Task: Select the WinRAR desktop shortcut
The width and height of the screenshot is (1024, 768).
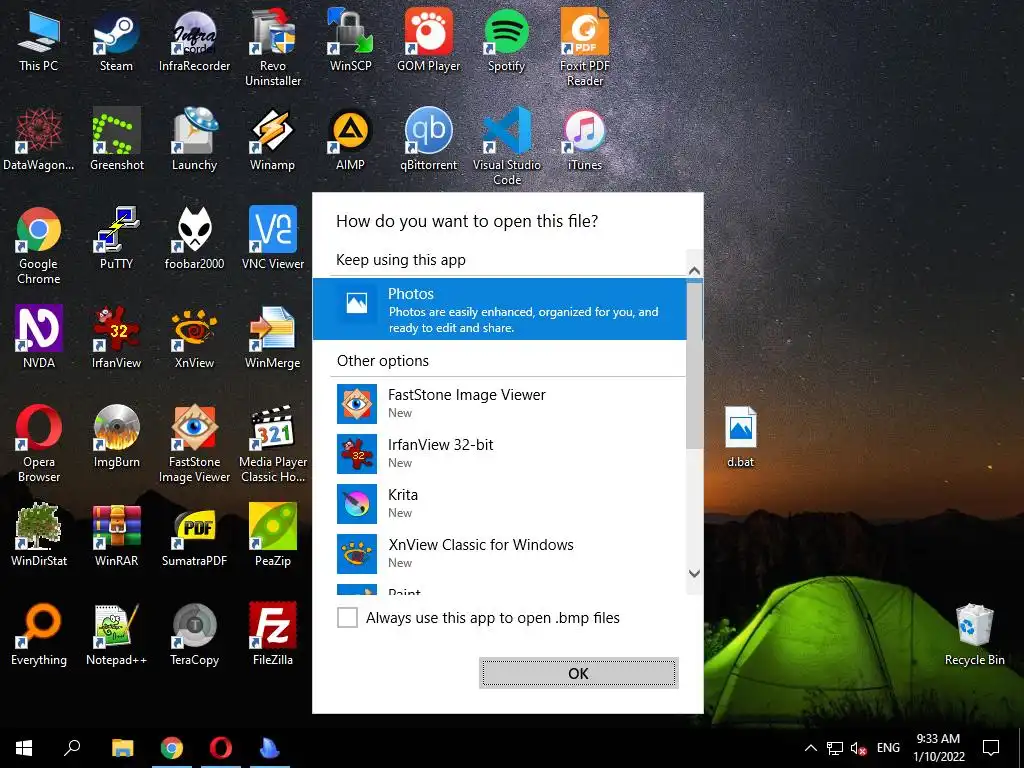Action: pos(116,536)
